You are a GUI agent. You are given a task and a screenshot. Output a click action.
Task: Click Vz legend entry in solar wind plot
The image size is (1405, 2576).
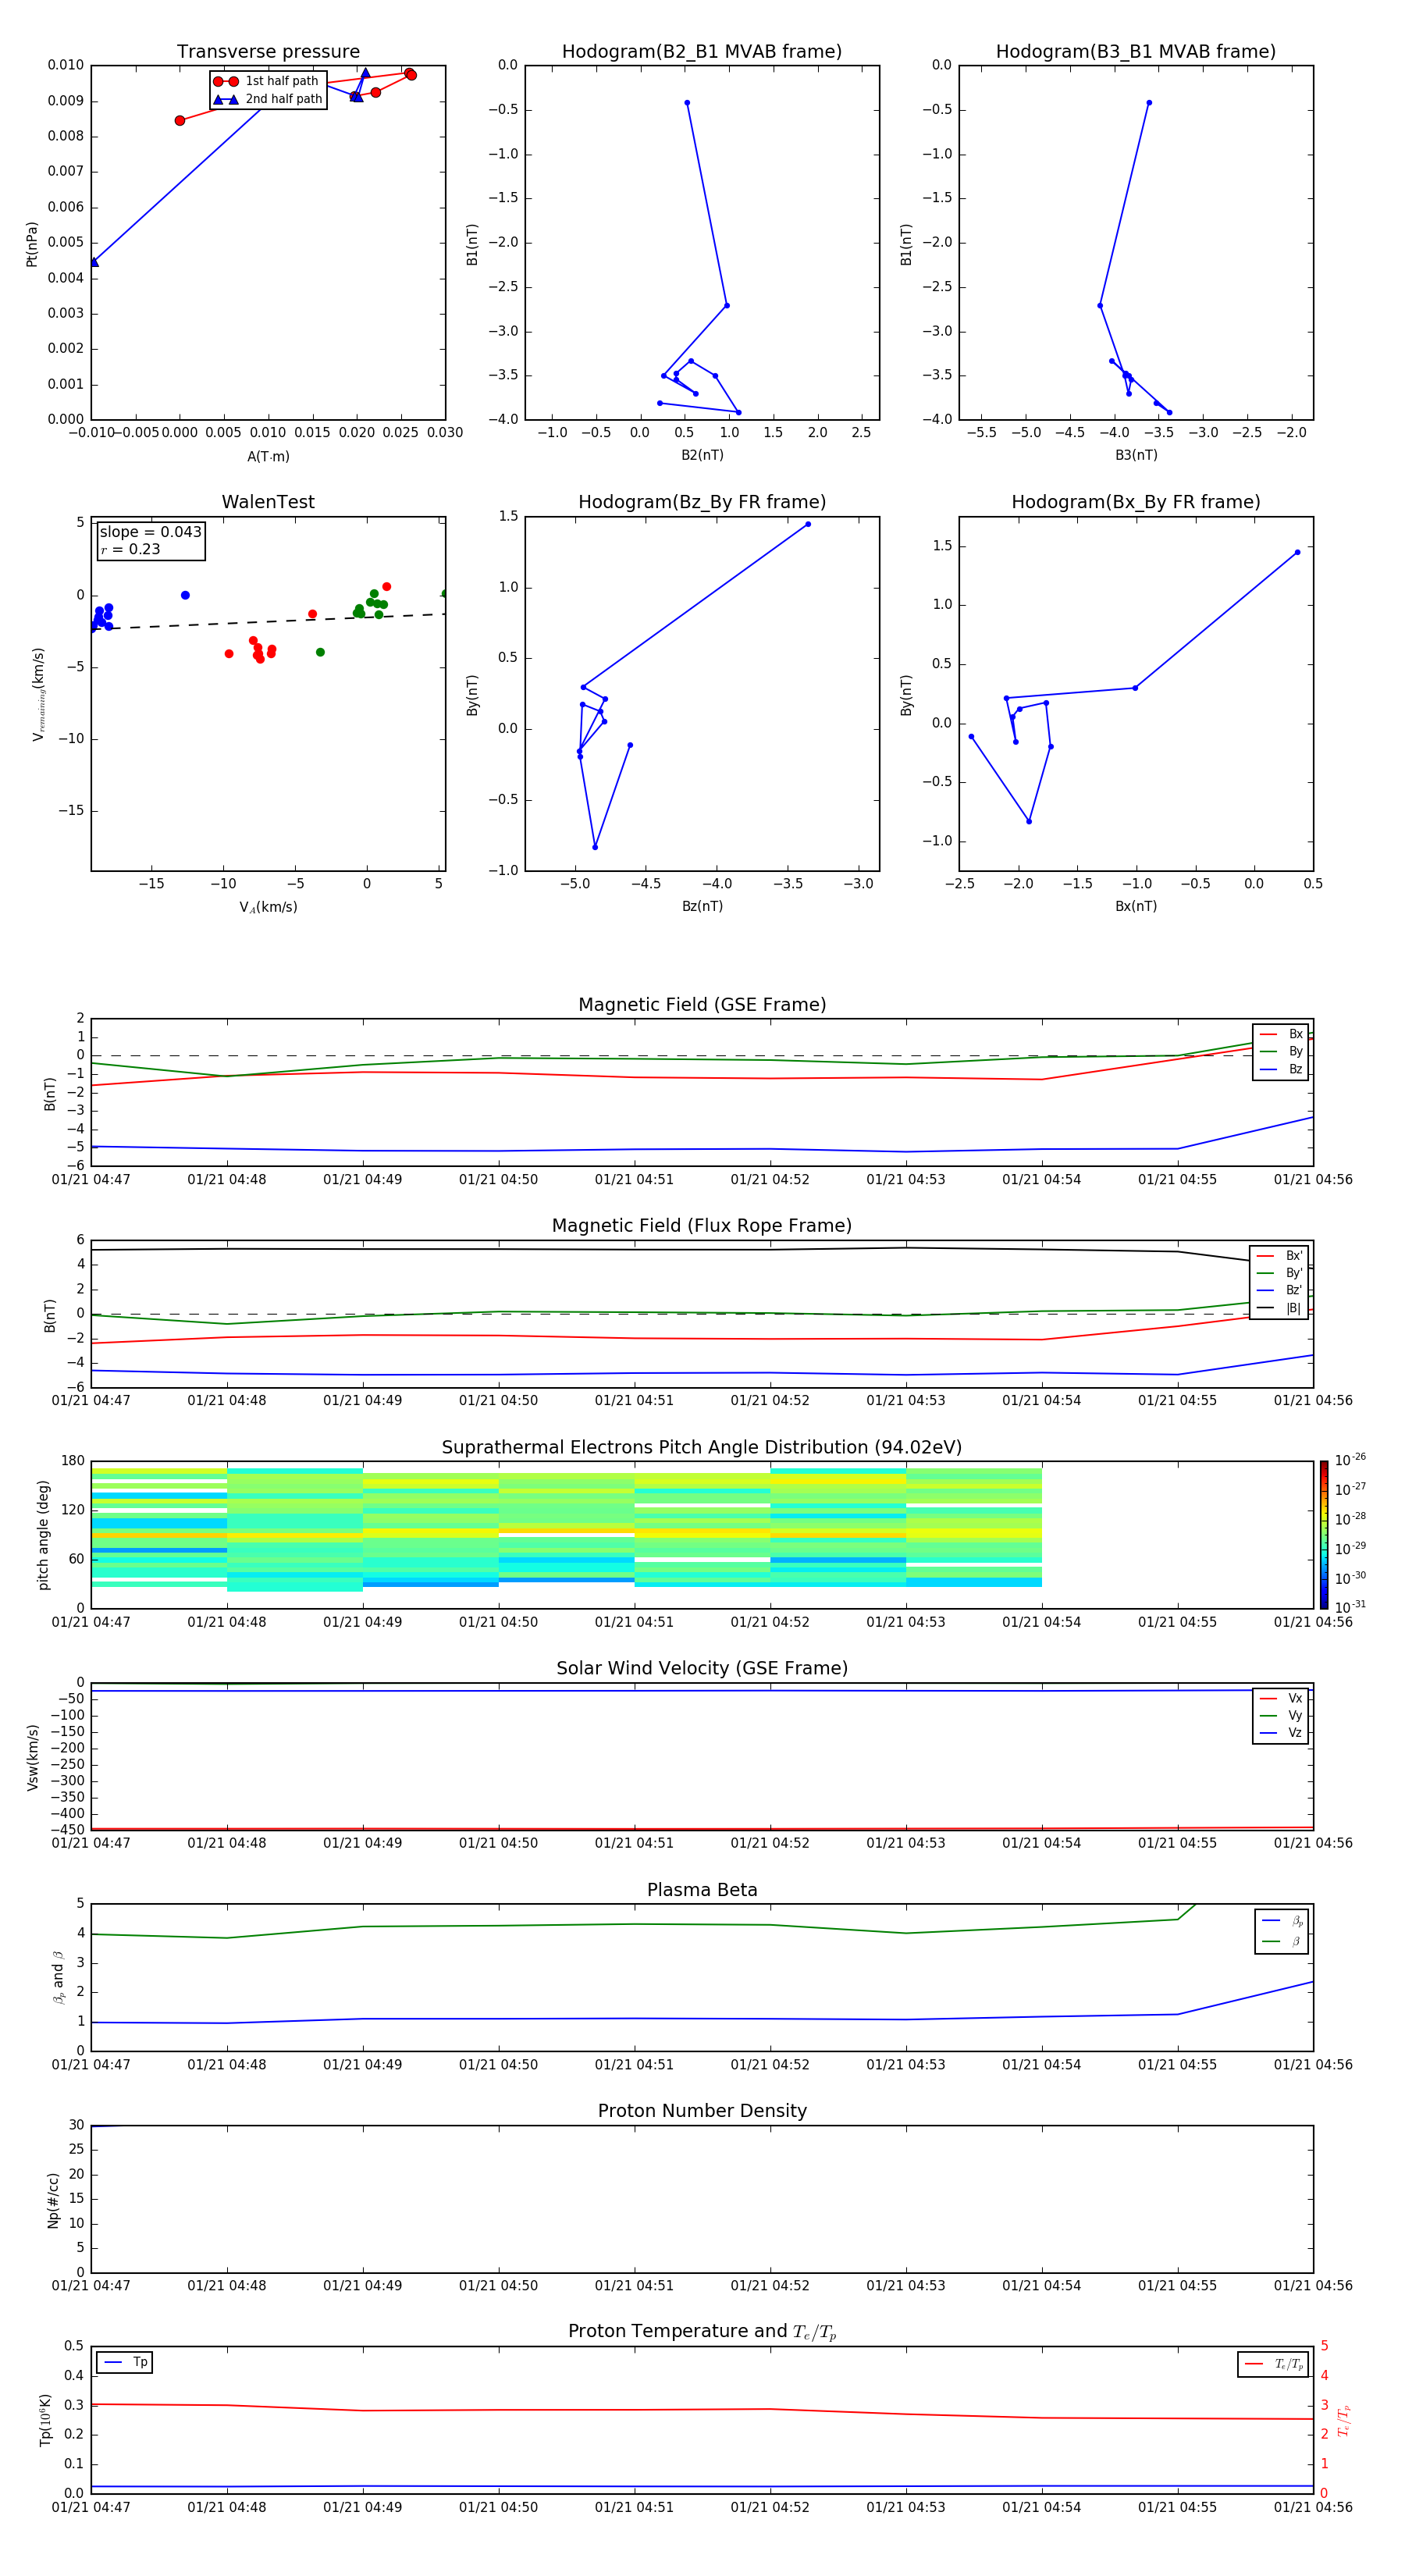pos(1281,1732)
